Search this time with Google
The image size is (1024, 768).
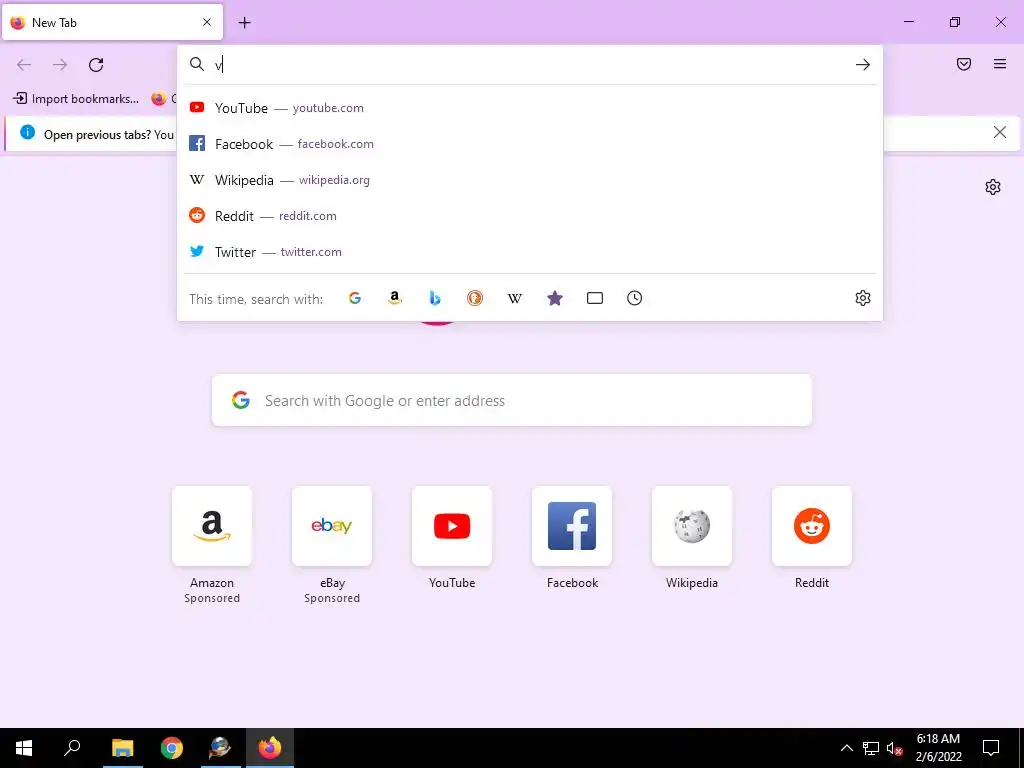pos(355,298)
